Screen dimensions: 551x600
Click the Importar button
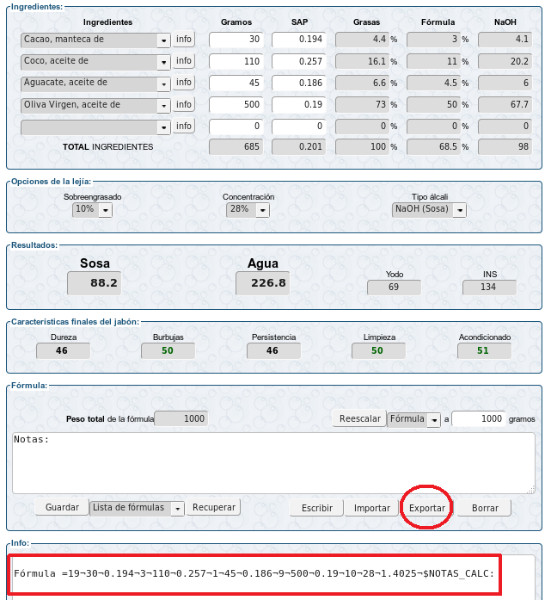click(372, 508)
